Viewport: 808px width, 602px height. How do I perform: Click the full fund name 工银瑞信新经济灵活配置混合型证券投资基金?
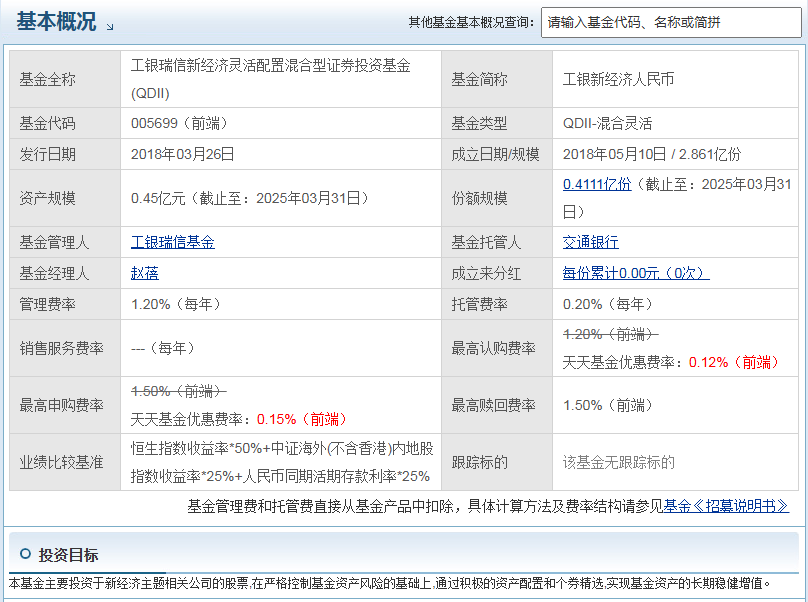(271, 66)
